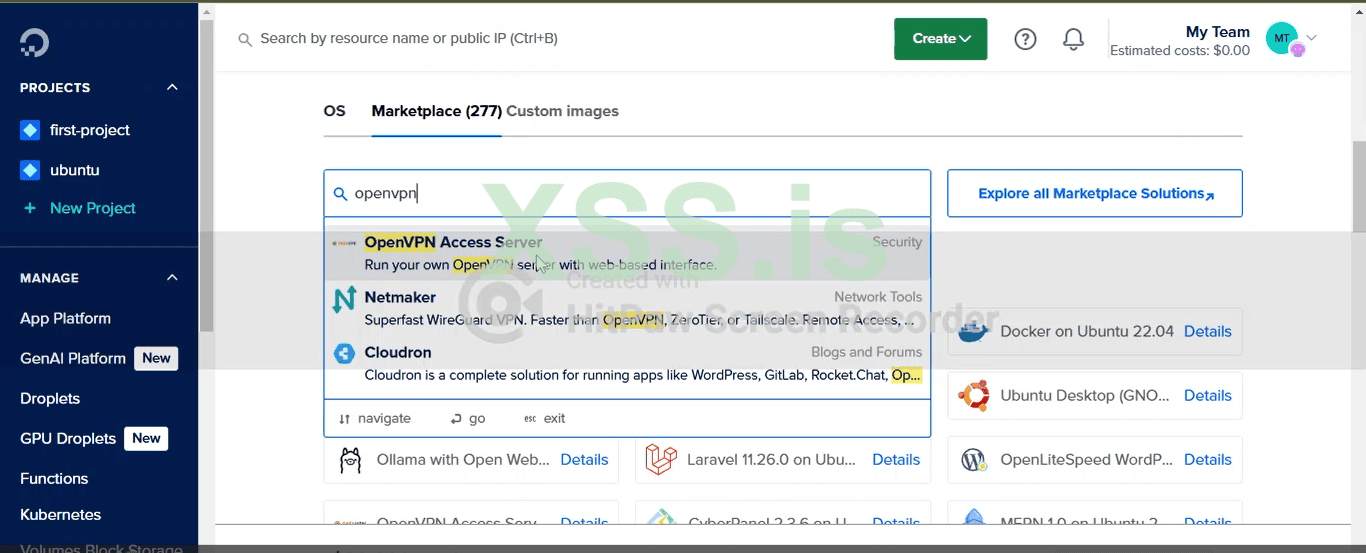Open App Platform in sidebar
The image size is (1366, 553).
click(65, 318)
